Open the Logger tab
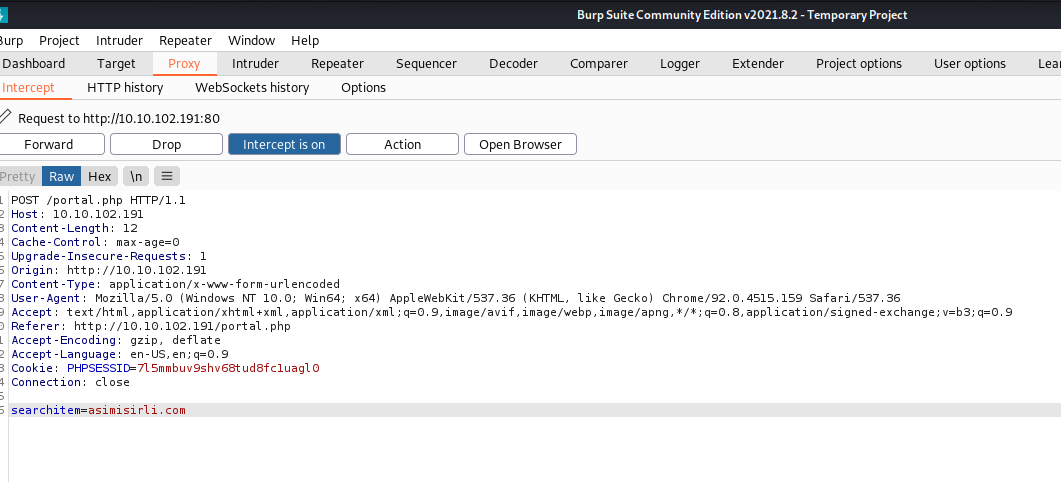1061x482 pixels. 680,64
